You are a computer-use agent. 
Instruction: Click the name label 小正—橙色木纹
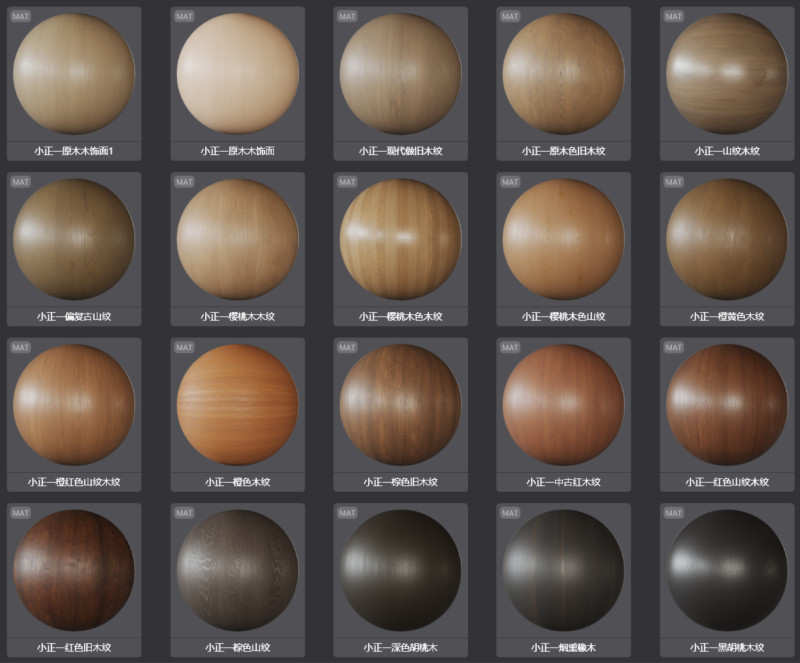click(238, 482)
